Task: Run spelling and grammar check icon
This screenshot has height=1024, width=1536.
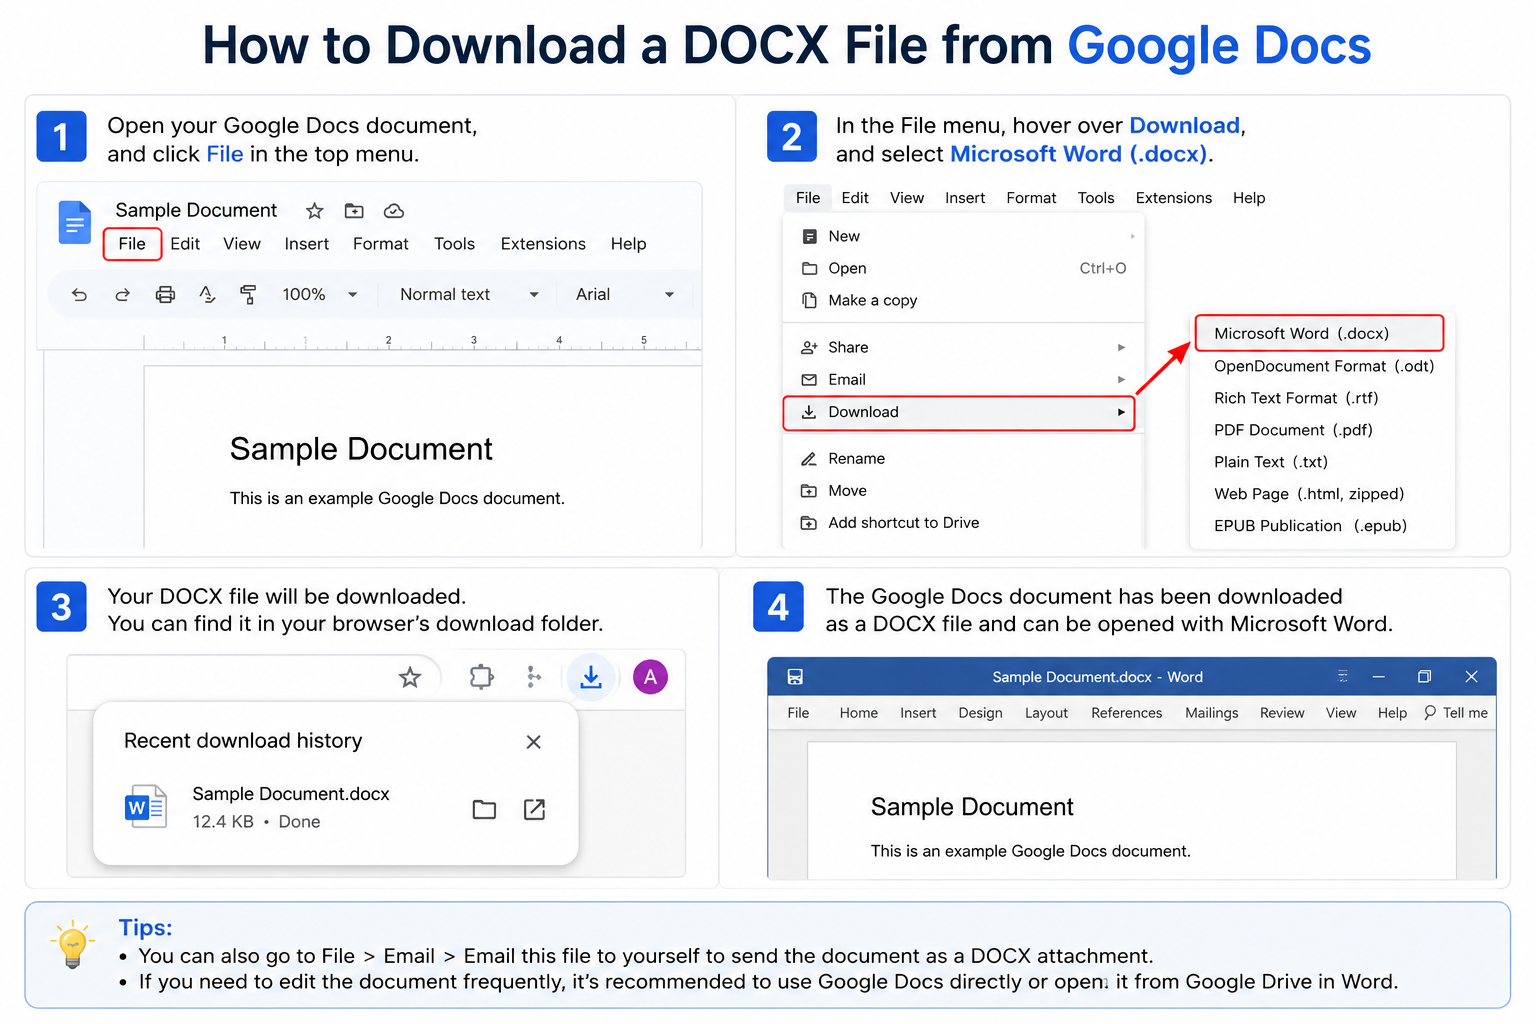Action: [x=207, y=295]
